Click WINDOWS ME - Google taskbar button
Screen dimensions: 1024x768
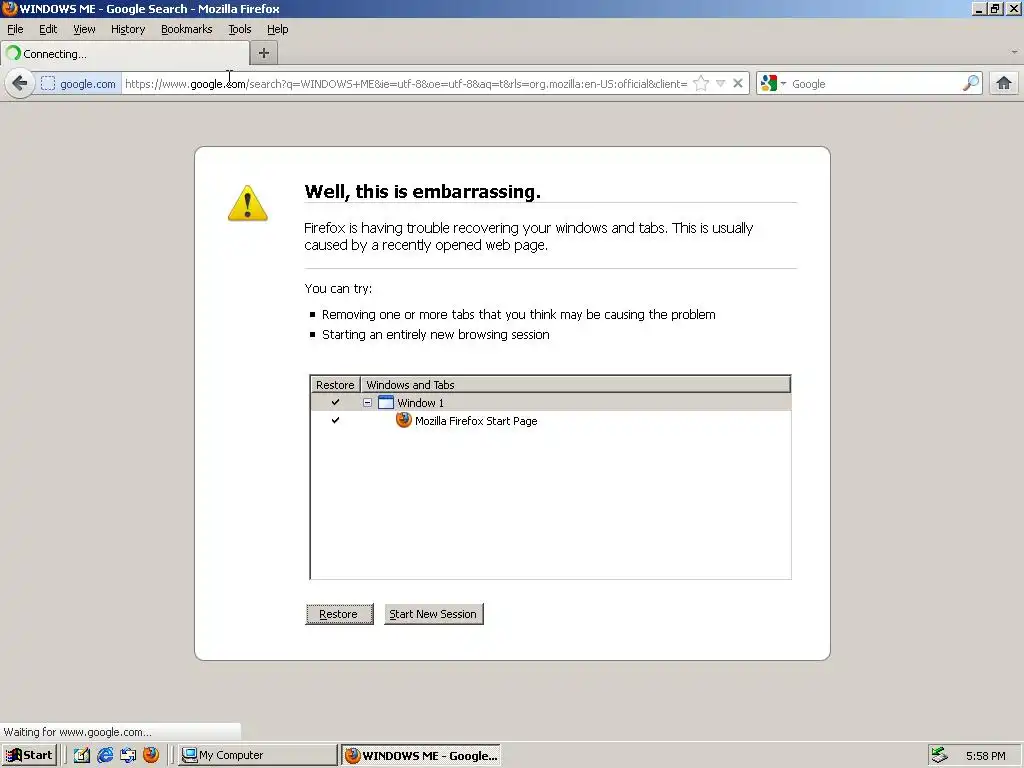point(421,755)
